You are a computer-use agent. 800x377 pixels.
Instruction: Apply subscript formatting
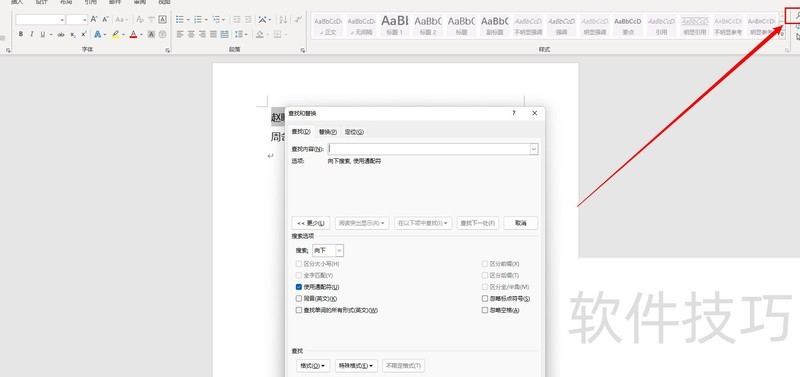point(73,34)
